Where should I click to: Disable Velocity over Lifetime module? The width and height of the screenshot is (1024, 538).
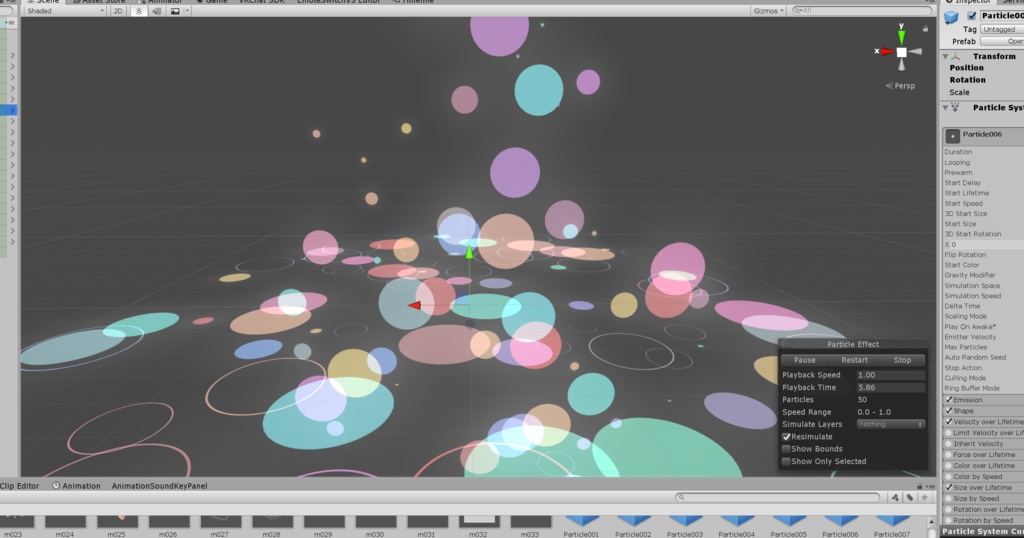tap(949, 422)
